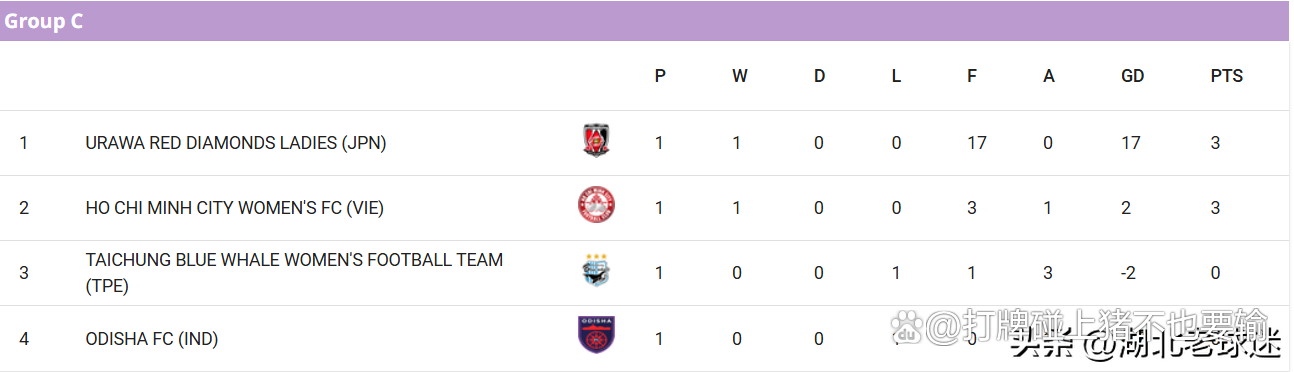This screenshot has height=372, width=1294.
Task: Click the A (goals against) column header
Action: tap(1049, 76)
